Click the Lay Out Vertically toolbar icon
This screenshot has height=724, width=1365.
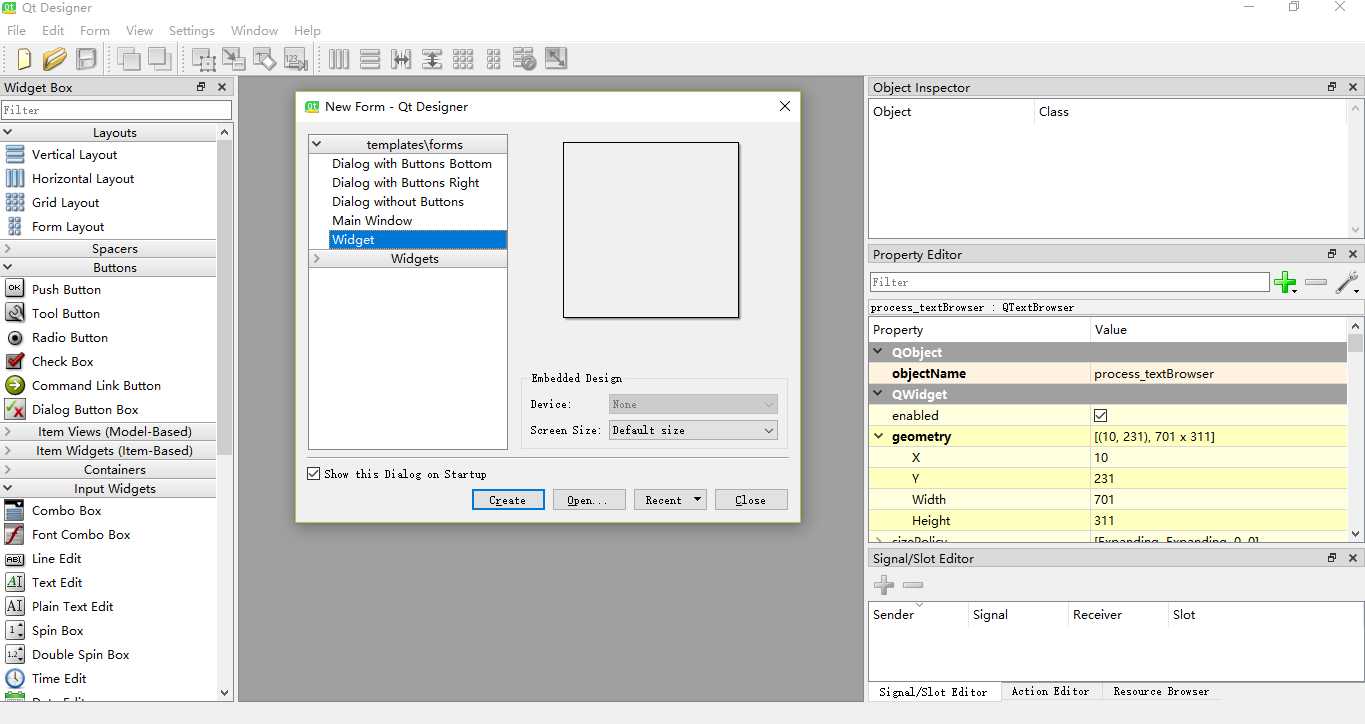tap(370, 59)
